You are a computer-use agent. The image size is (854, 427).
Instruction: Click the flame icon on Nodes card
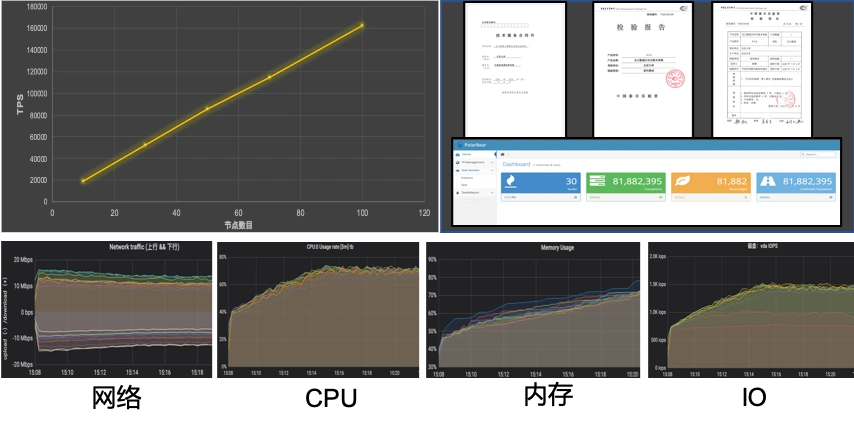click(x=511, y=181)
